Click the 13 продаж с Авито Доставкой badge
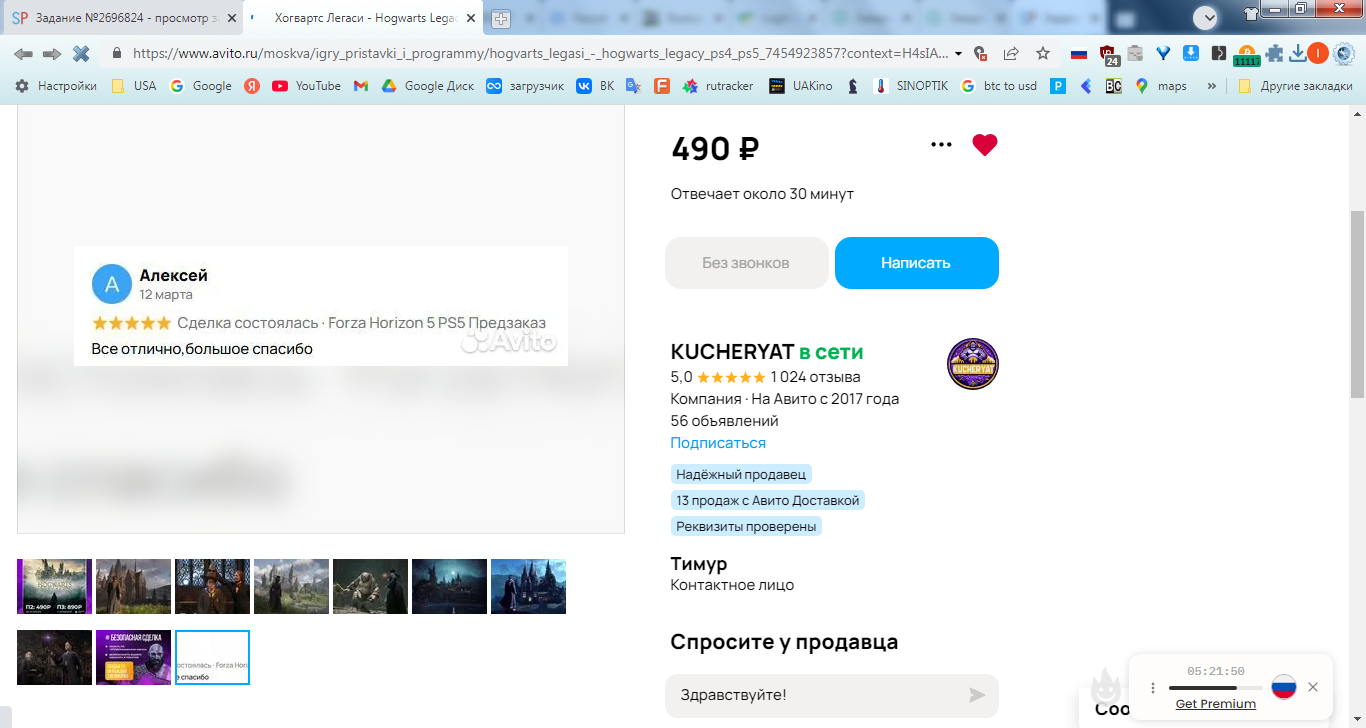The width and height of the screenshot is (1366, 728). 768,500
